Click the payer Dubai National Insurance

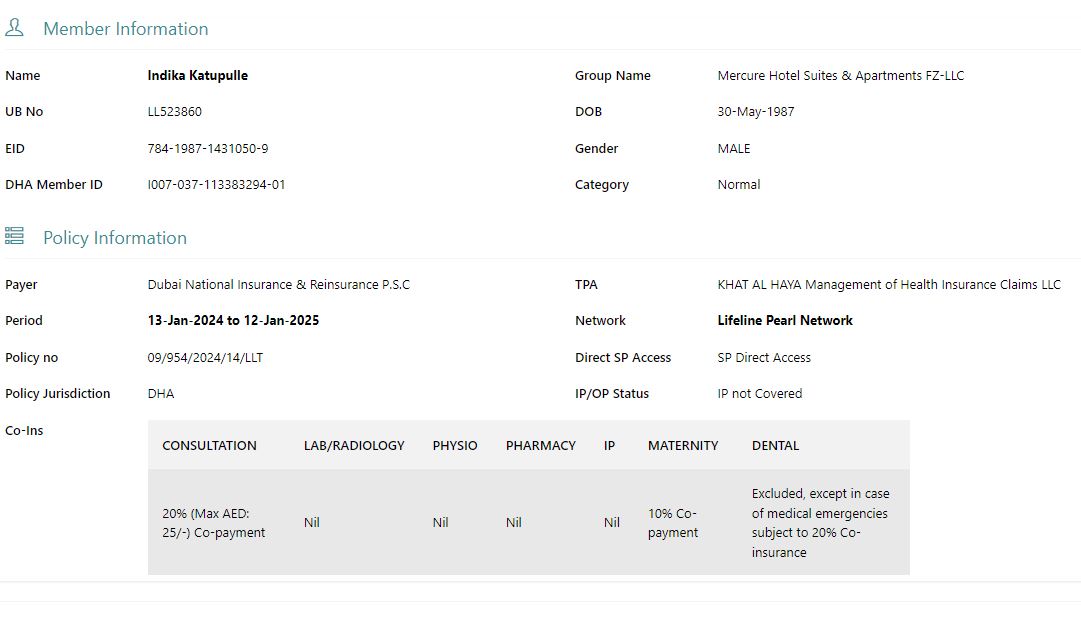(278, 285)
